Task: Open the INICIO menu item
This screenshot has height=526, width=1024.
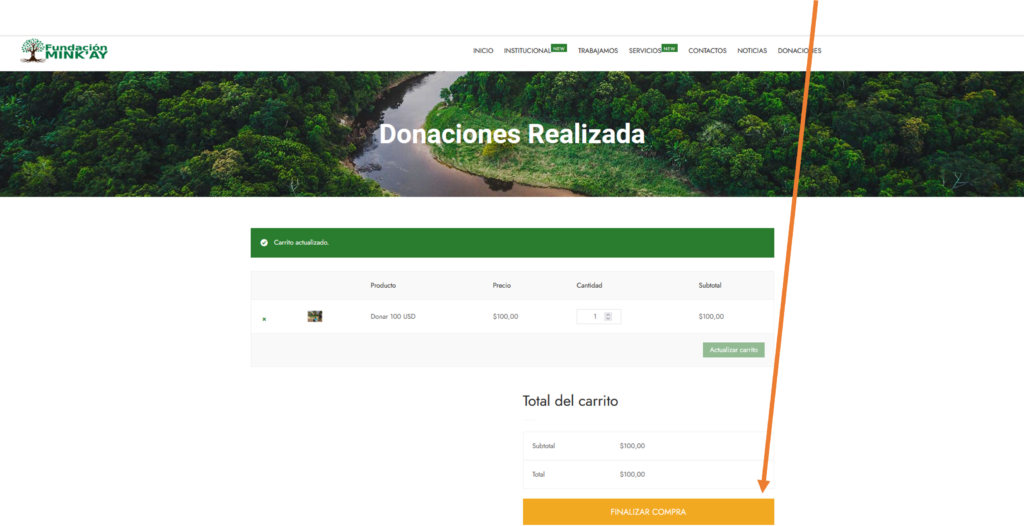Action: pos(483,51)
